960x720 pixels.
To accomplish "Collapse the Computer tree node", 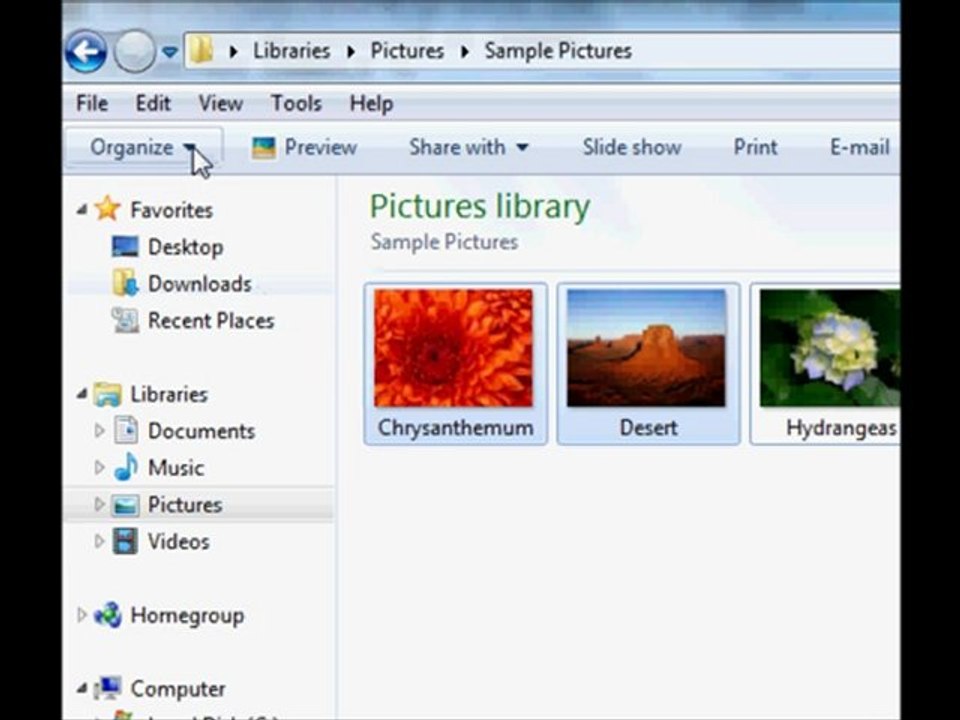I will coord(82,689).
